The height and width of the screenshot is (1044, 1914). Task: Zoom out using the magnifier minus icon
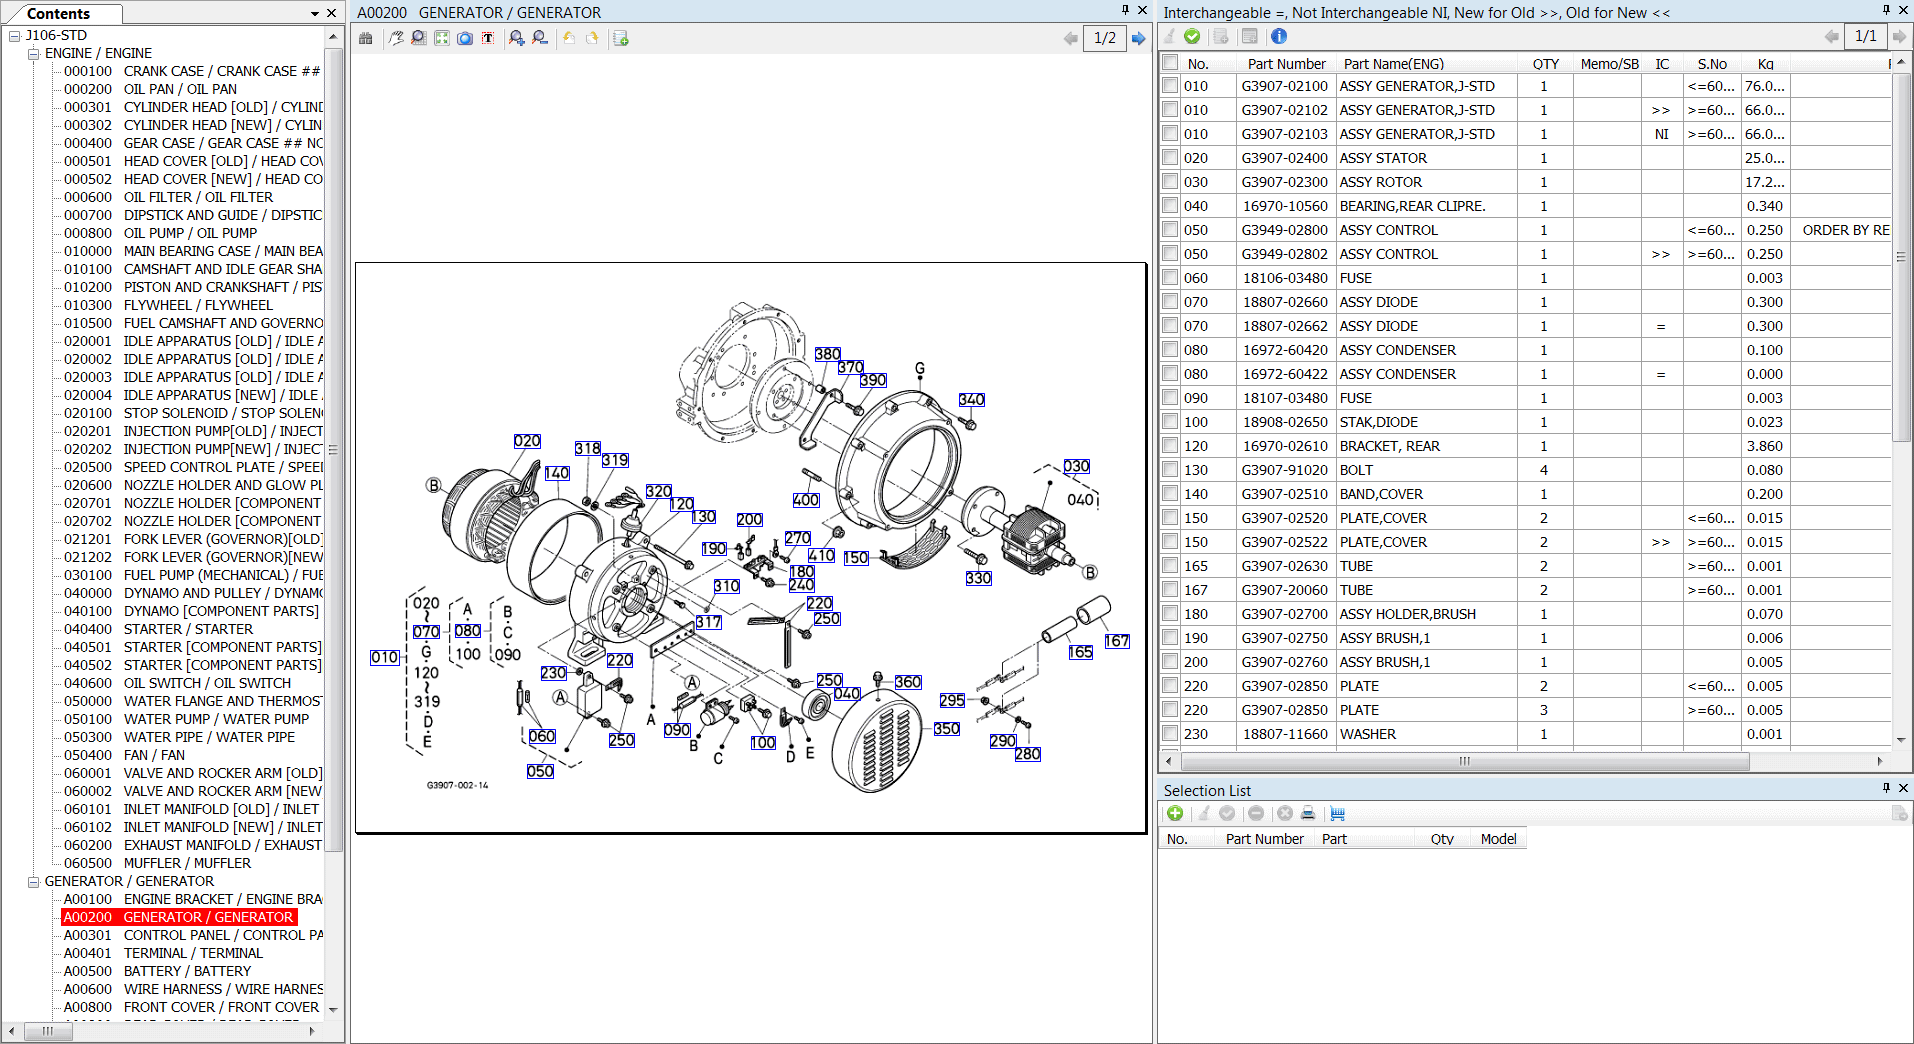click(x=540, y=38)
